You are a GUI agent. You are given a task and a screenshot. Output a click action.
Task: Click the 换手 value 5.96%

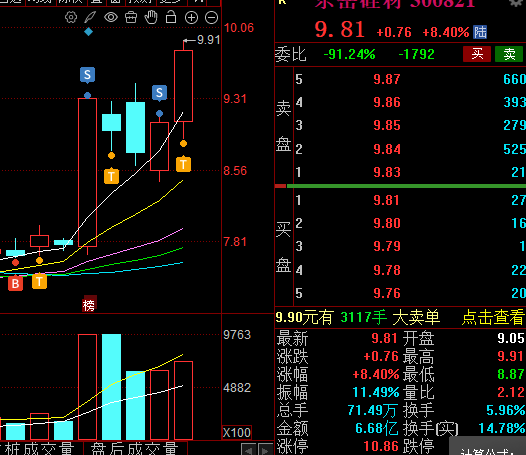point(506,410)
